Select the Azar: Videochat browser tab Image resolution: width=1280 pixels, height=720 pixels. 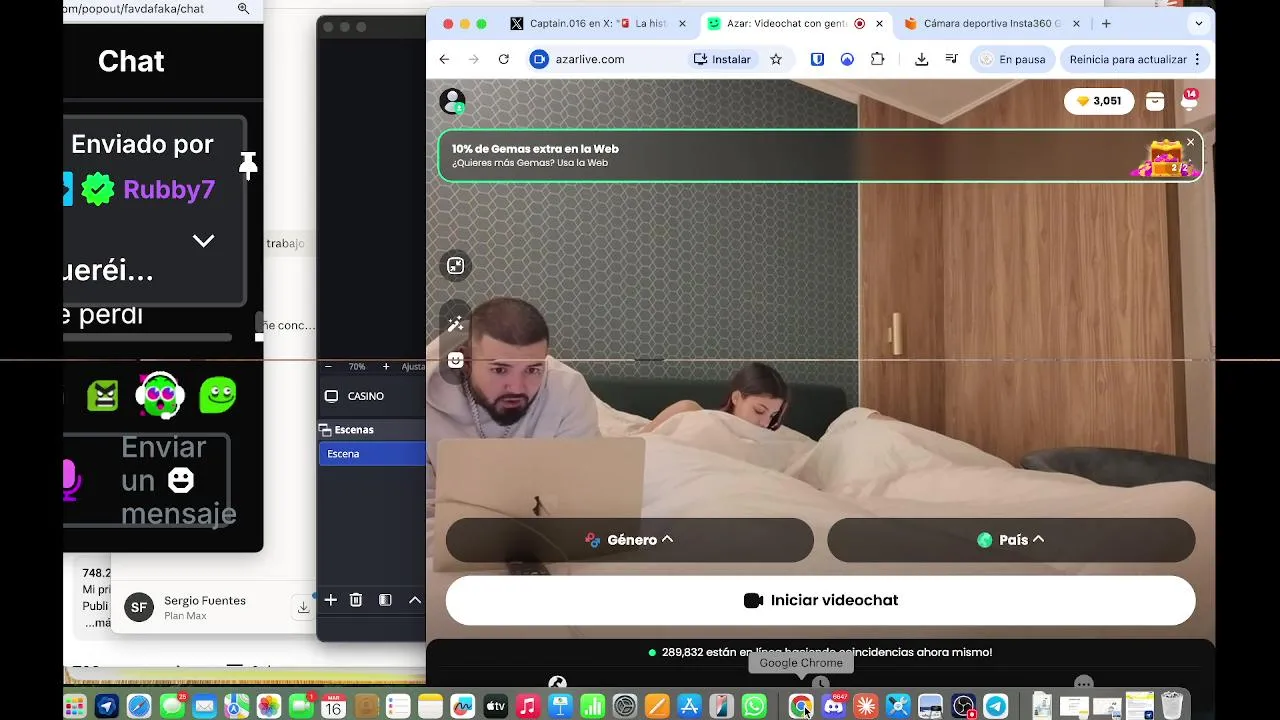click(785, 23)
